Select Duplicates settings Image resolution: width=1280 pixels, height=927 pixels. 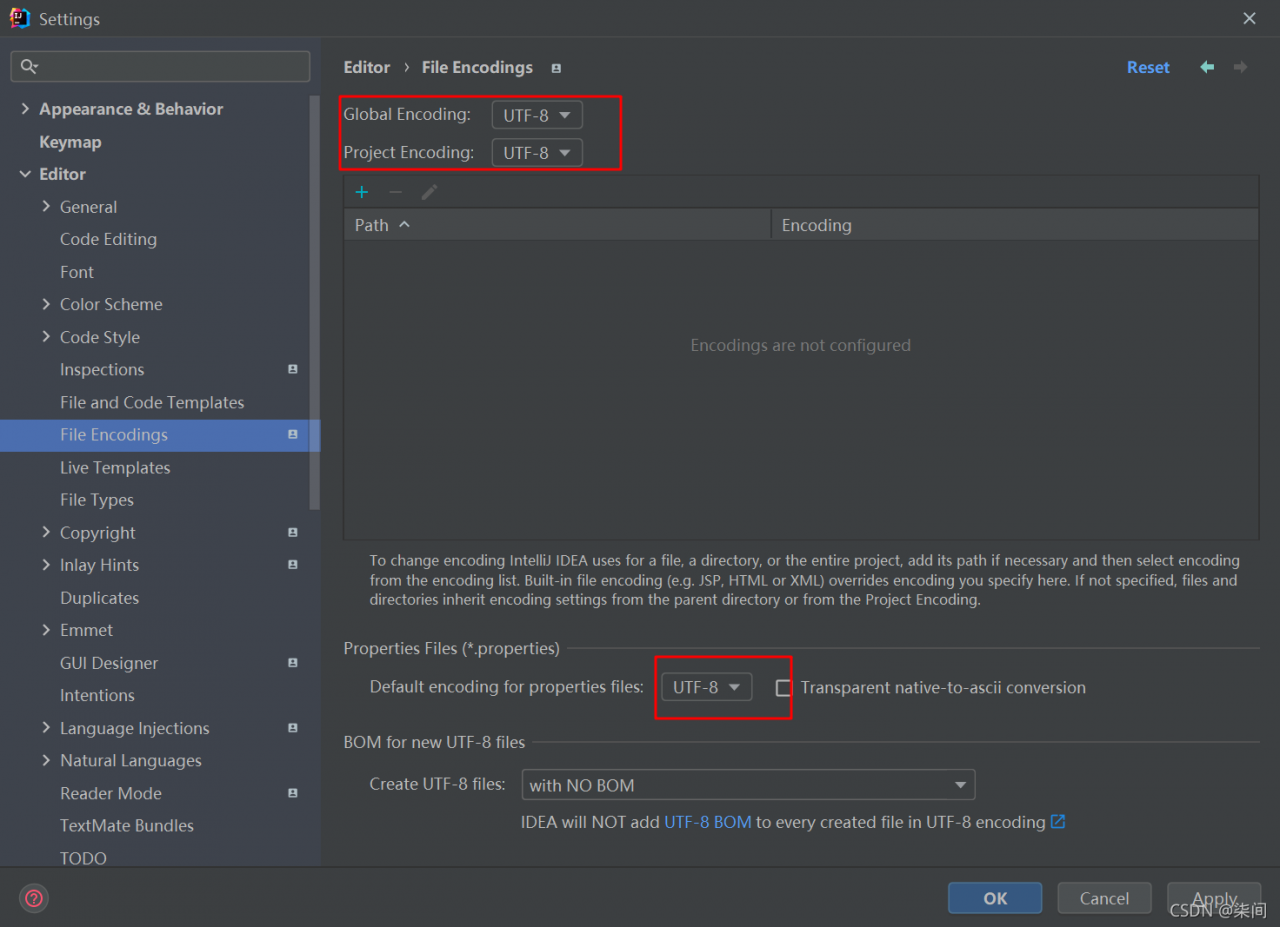(99, 598)
